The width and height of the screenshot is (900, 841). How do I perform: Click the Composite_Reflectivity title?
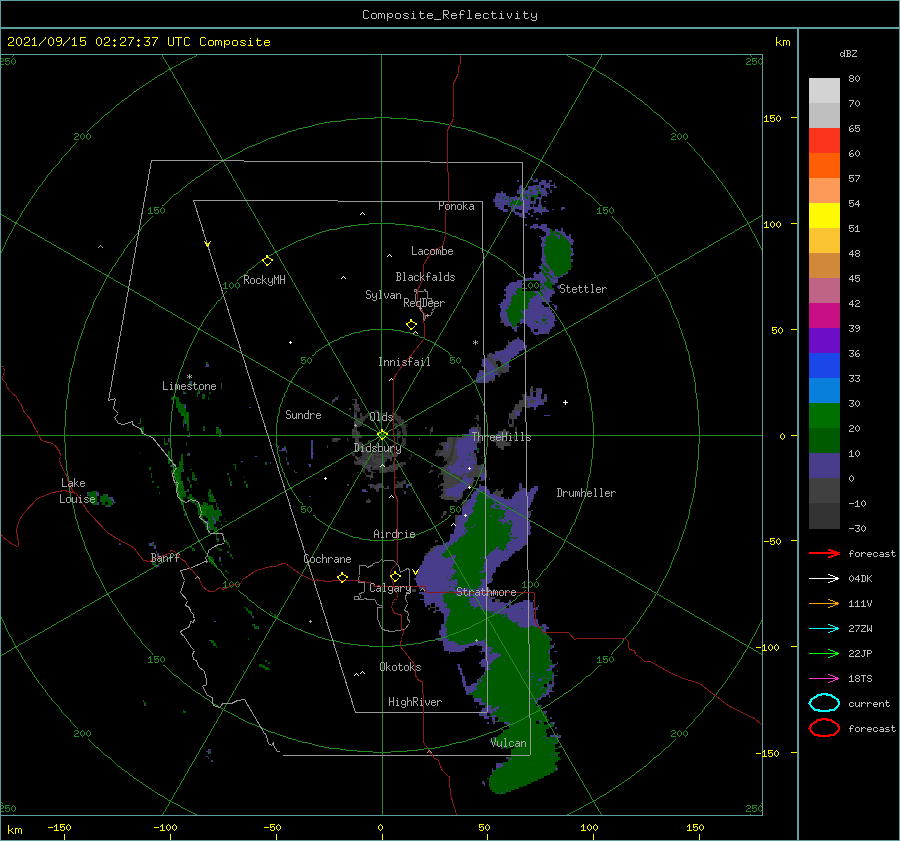tap(450, 15)
